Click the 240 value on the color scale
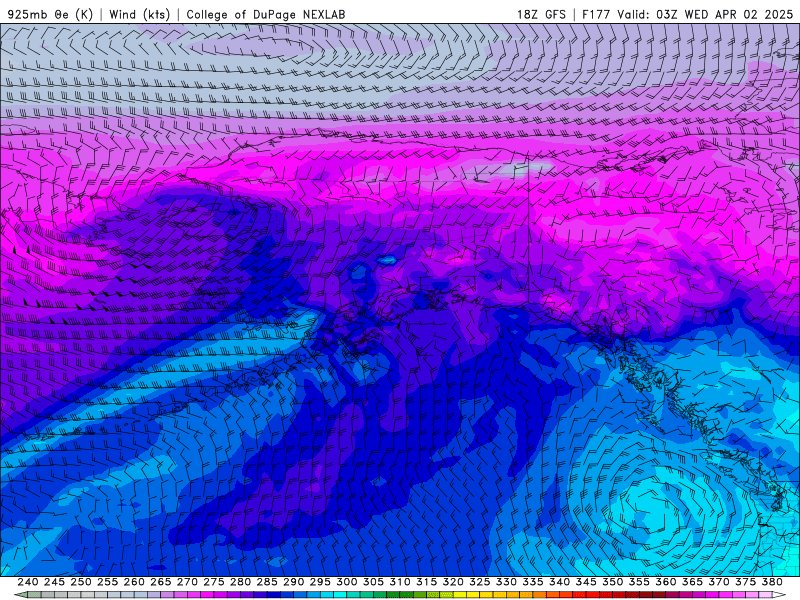The height and width of the screenshot is (600, 800). (28, 582)
